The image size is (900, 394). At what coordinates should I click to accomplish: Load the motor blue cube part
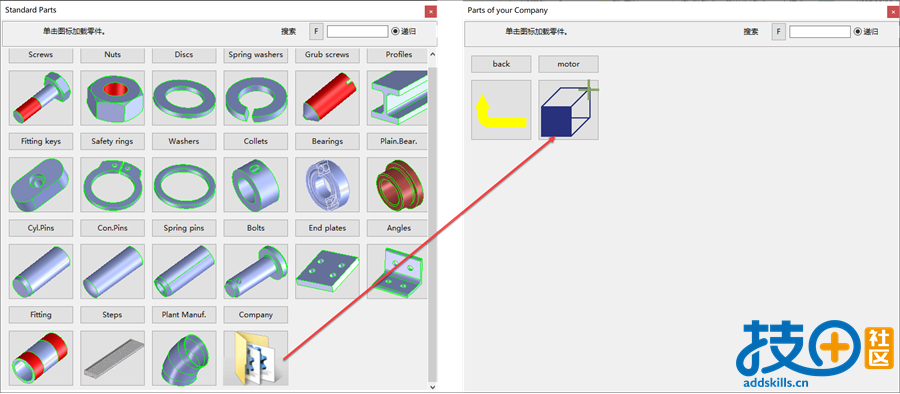coord(568,110)
